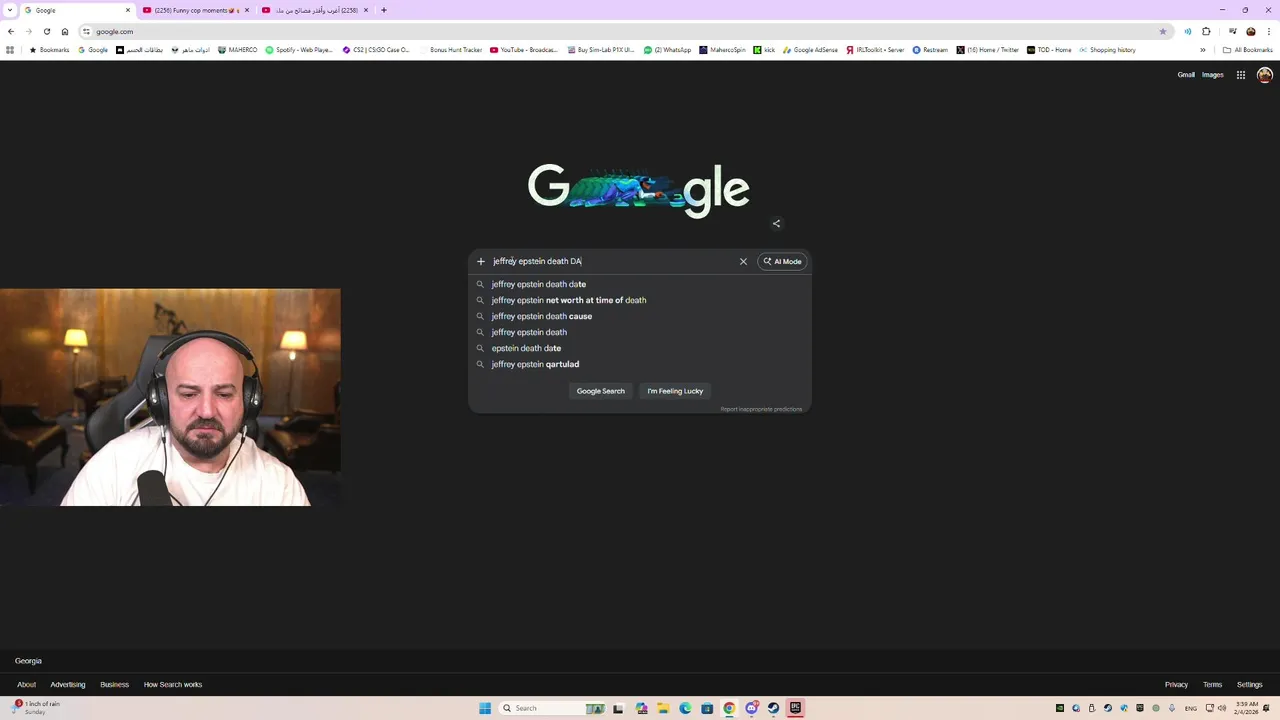This screenshot has width=1280, height=720.
Task: Open the browser home page icon
Action: pyautogui.click(x=65, y=31)
